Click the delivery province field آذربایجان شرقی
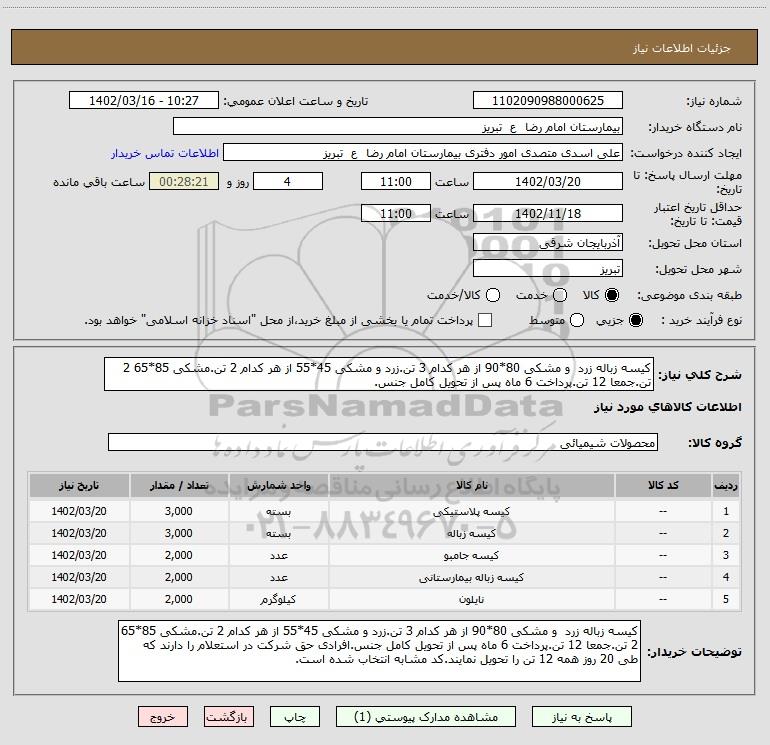Viewport: 770px width, 745px height. click(548, 242)
